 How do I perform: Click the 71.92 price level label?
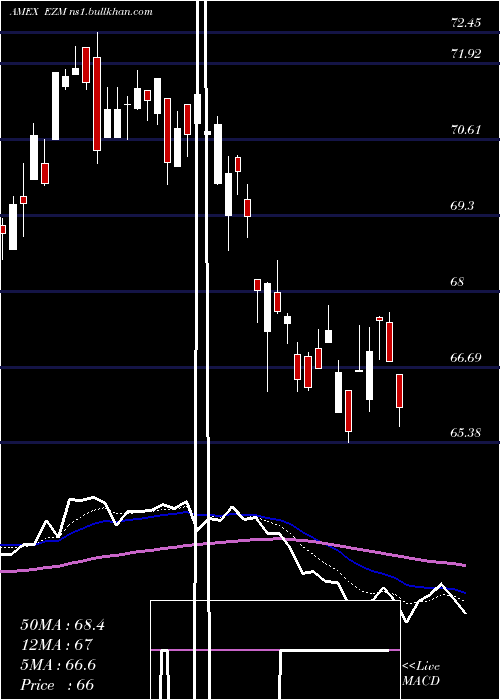pos(466,54)
